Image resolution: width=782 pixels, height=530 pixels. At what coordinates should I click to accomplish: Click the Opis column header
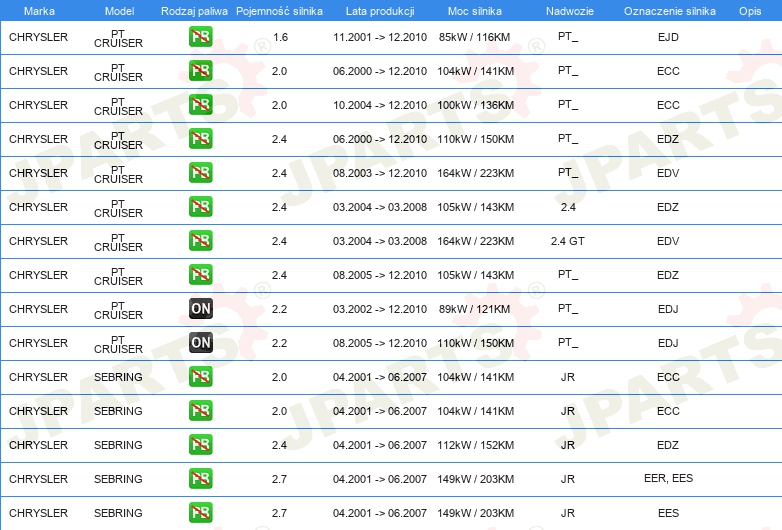pos(749,10)
